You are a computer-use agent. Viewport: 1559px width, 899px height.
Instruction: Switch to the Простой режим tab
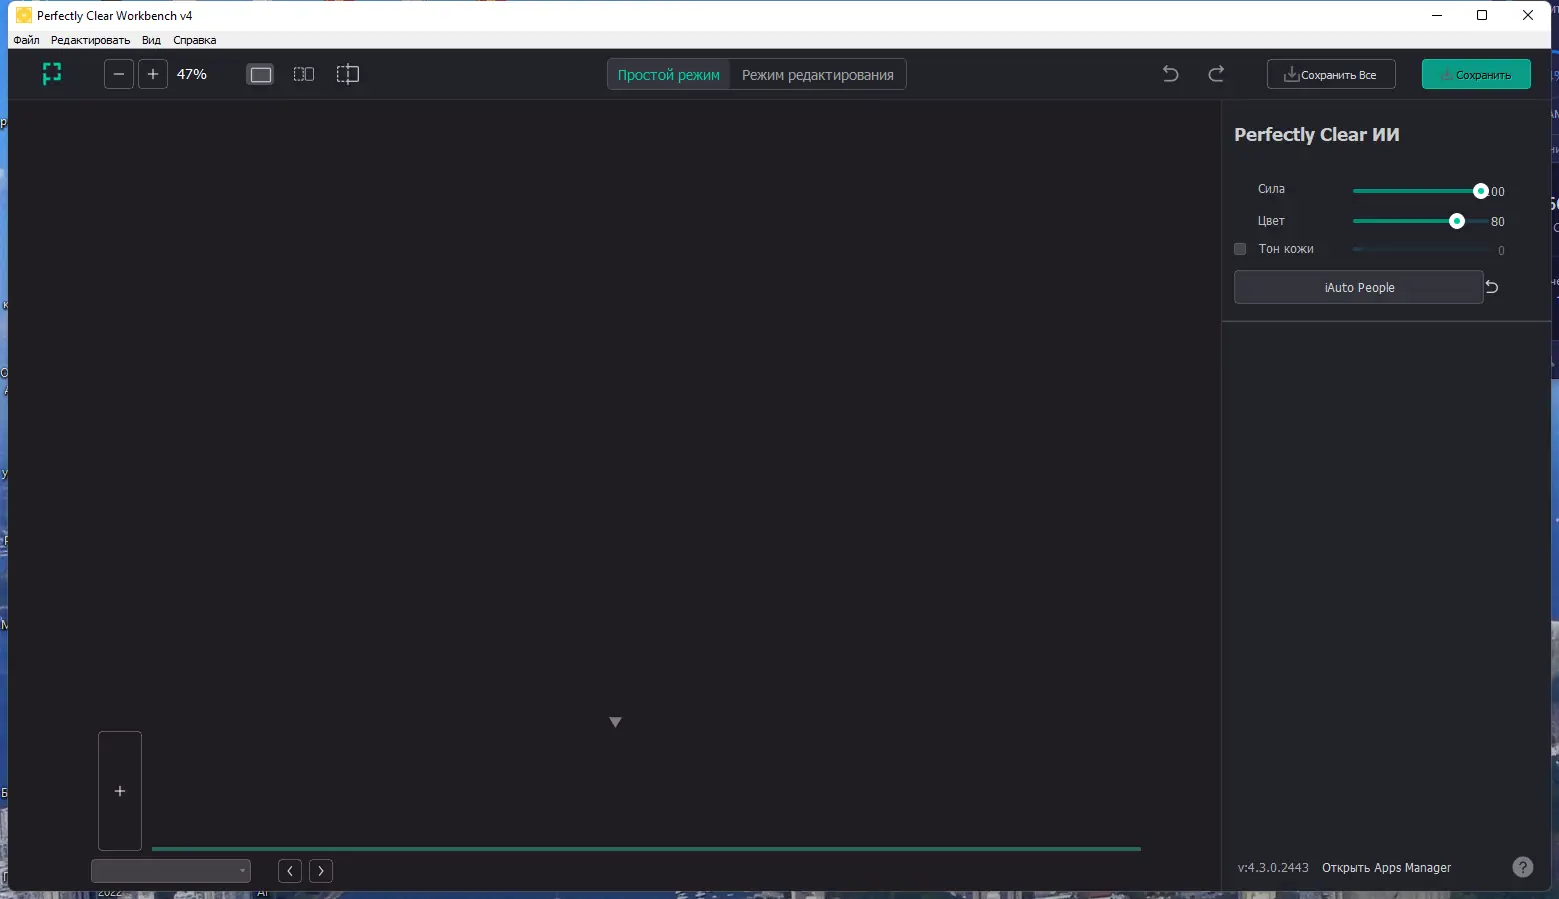point(669,75)
